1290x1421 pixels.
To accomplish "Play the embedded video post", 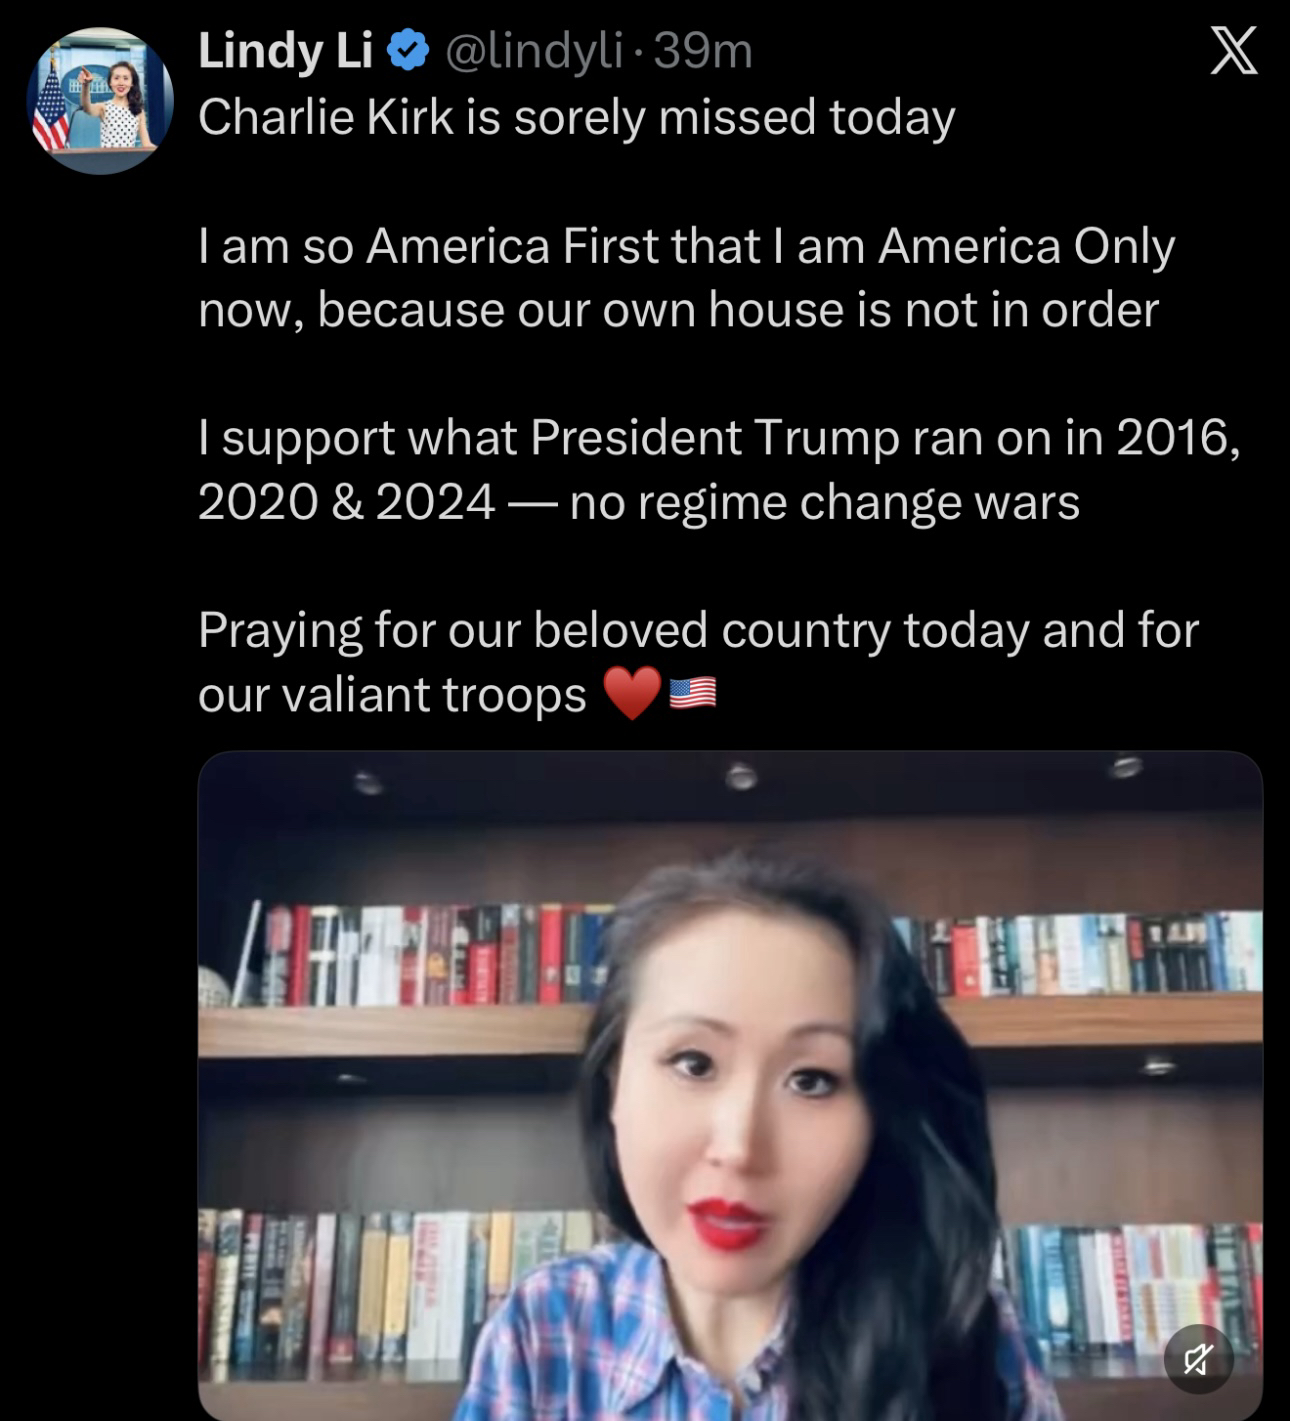I will coord(730,1085).
